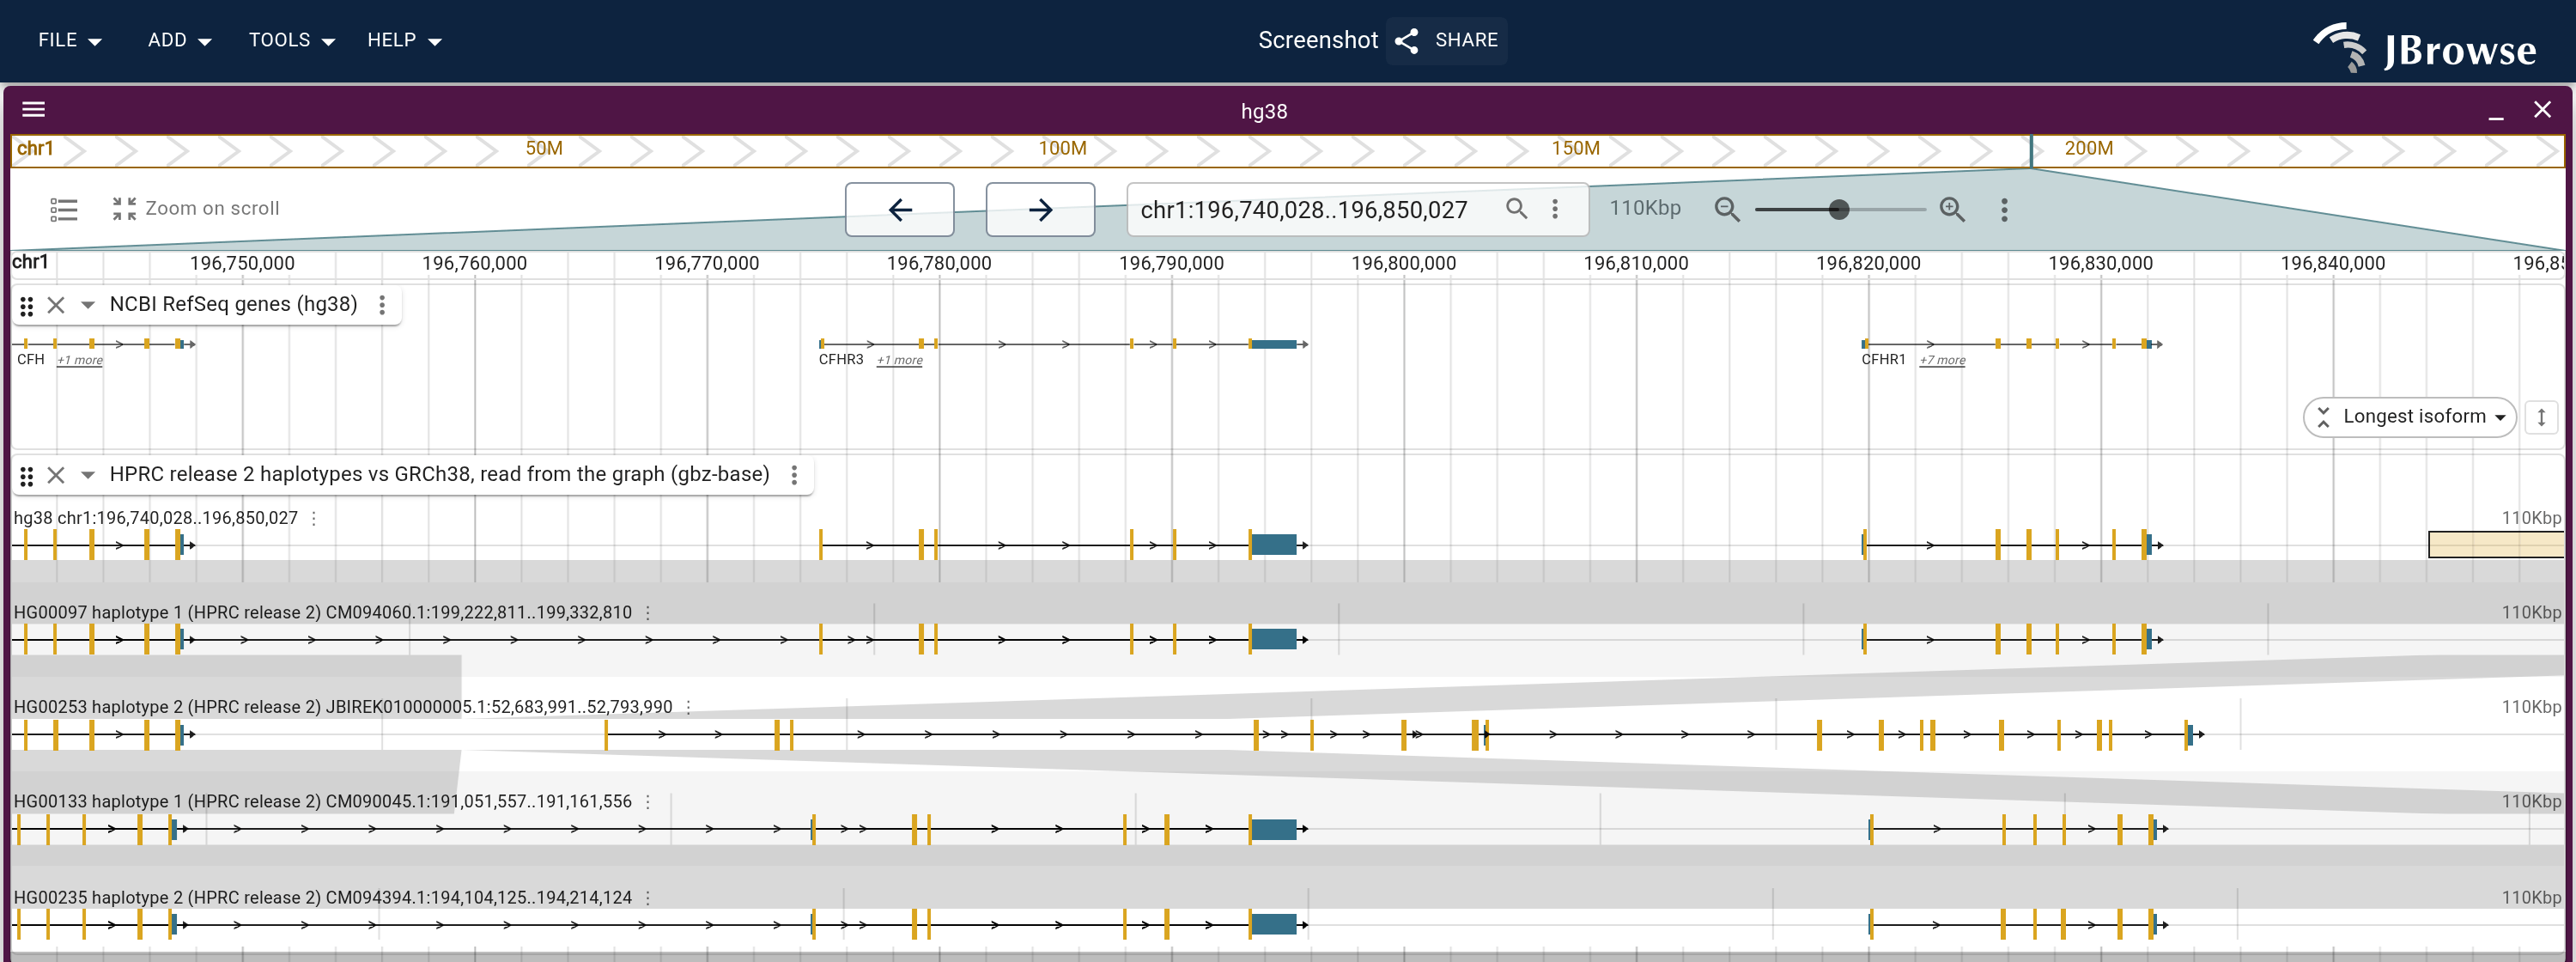Open the hg38 view hamburger menu
The height and width of the screenshot is (962, 2576).
(33, 109)
